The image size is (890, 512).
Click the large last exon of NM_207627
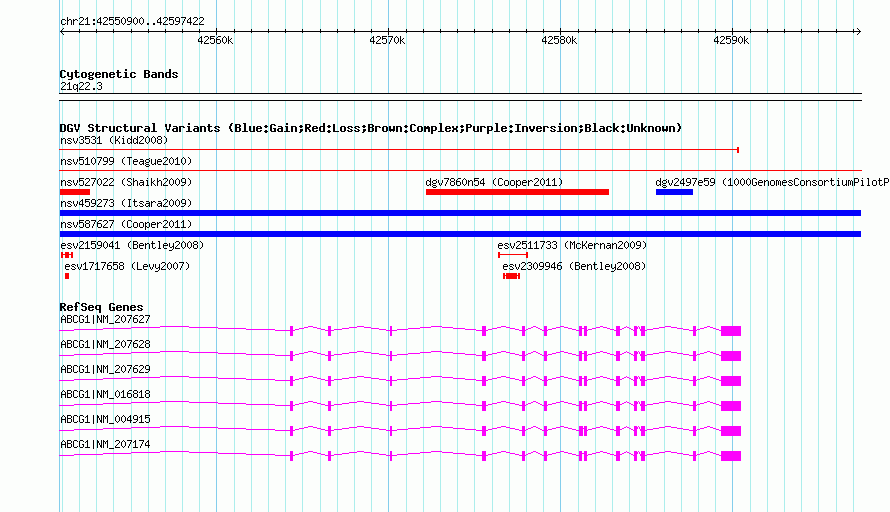click(731, 331)
